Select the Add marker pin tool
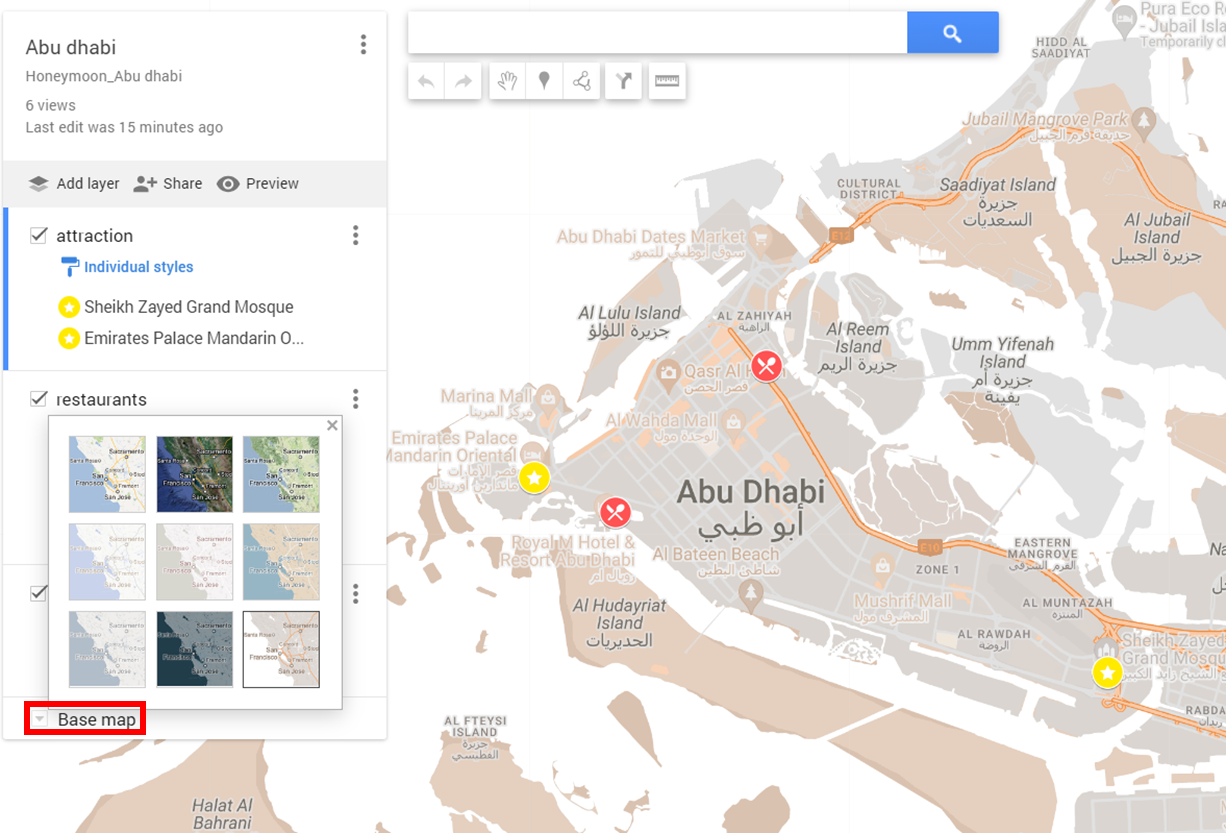This screenshot has width=1226, height=833. tap(544, 82)
